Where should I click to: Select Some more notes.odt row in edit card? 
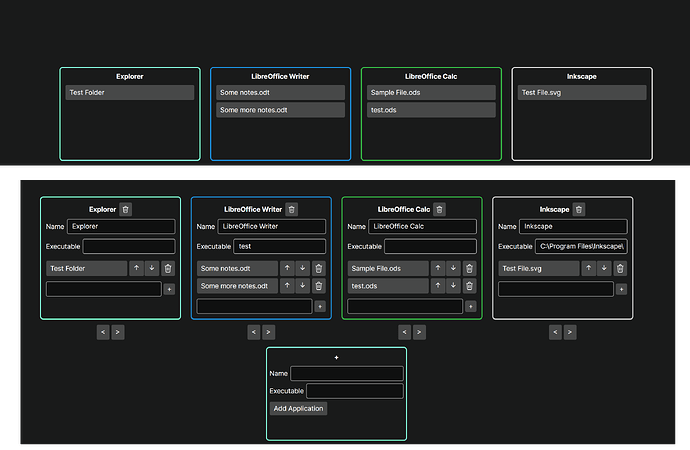point(237,286)
